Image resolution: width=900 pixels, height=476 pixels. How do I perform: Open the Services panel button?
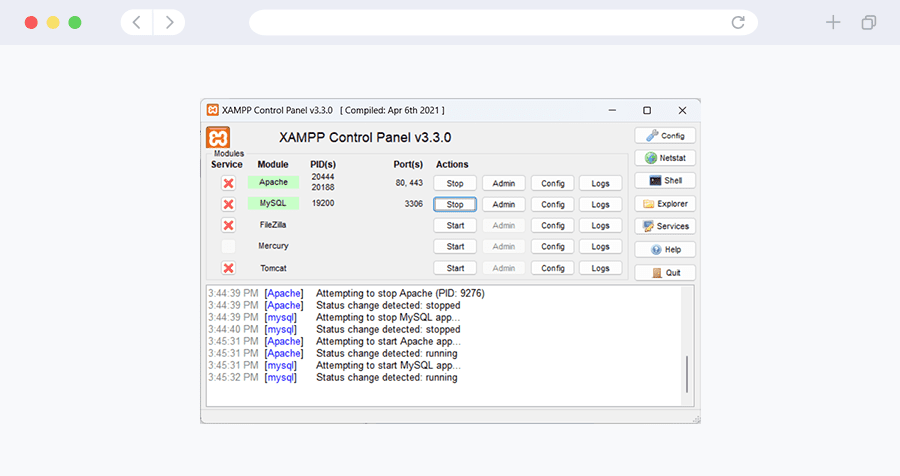[x=665, y=226]
